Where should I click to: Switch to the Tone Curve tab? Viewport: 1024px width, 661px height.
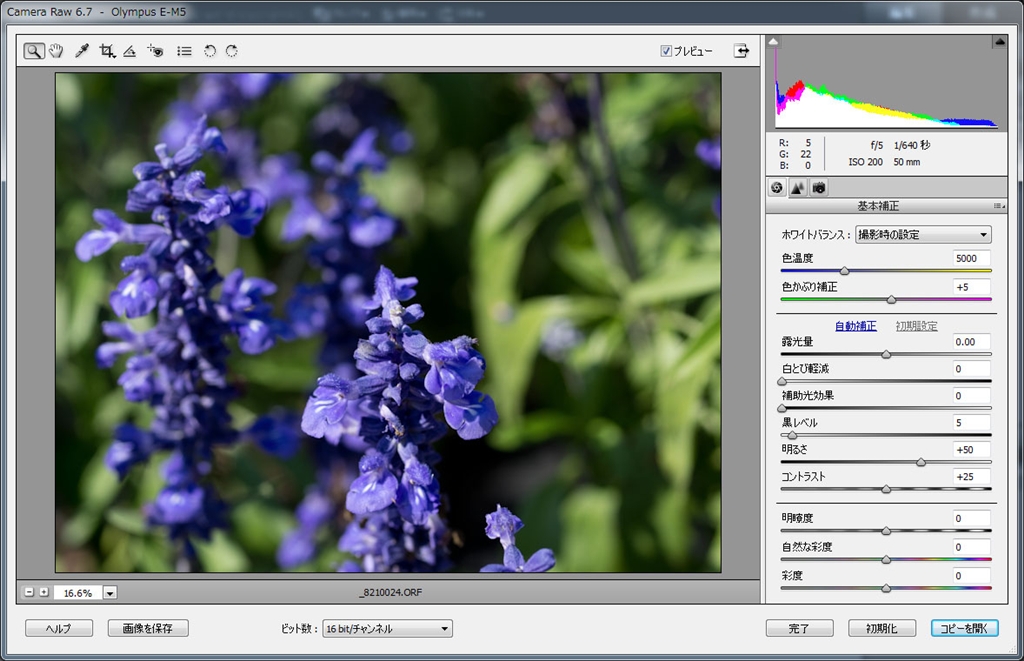point(797,188)
